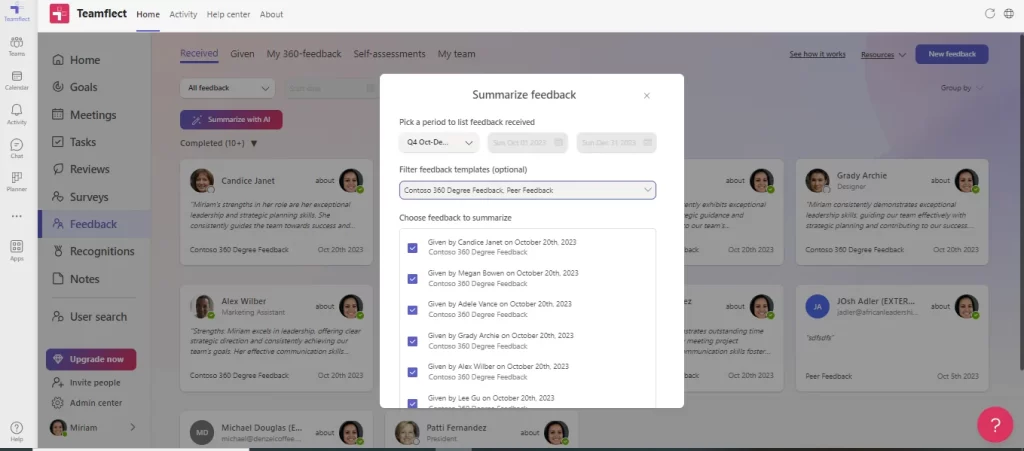The height and width of the screenshot is (451, 1024).
Task: Click Summarize with AI button
Action: coord(231,119)
